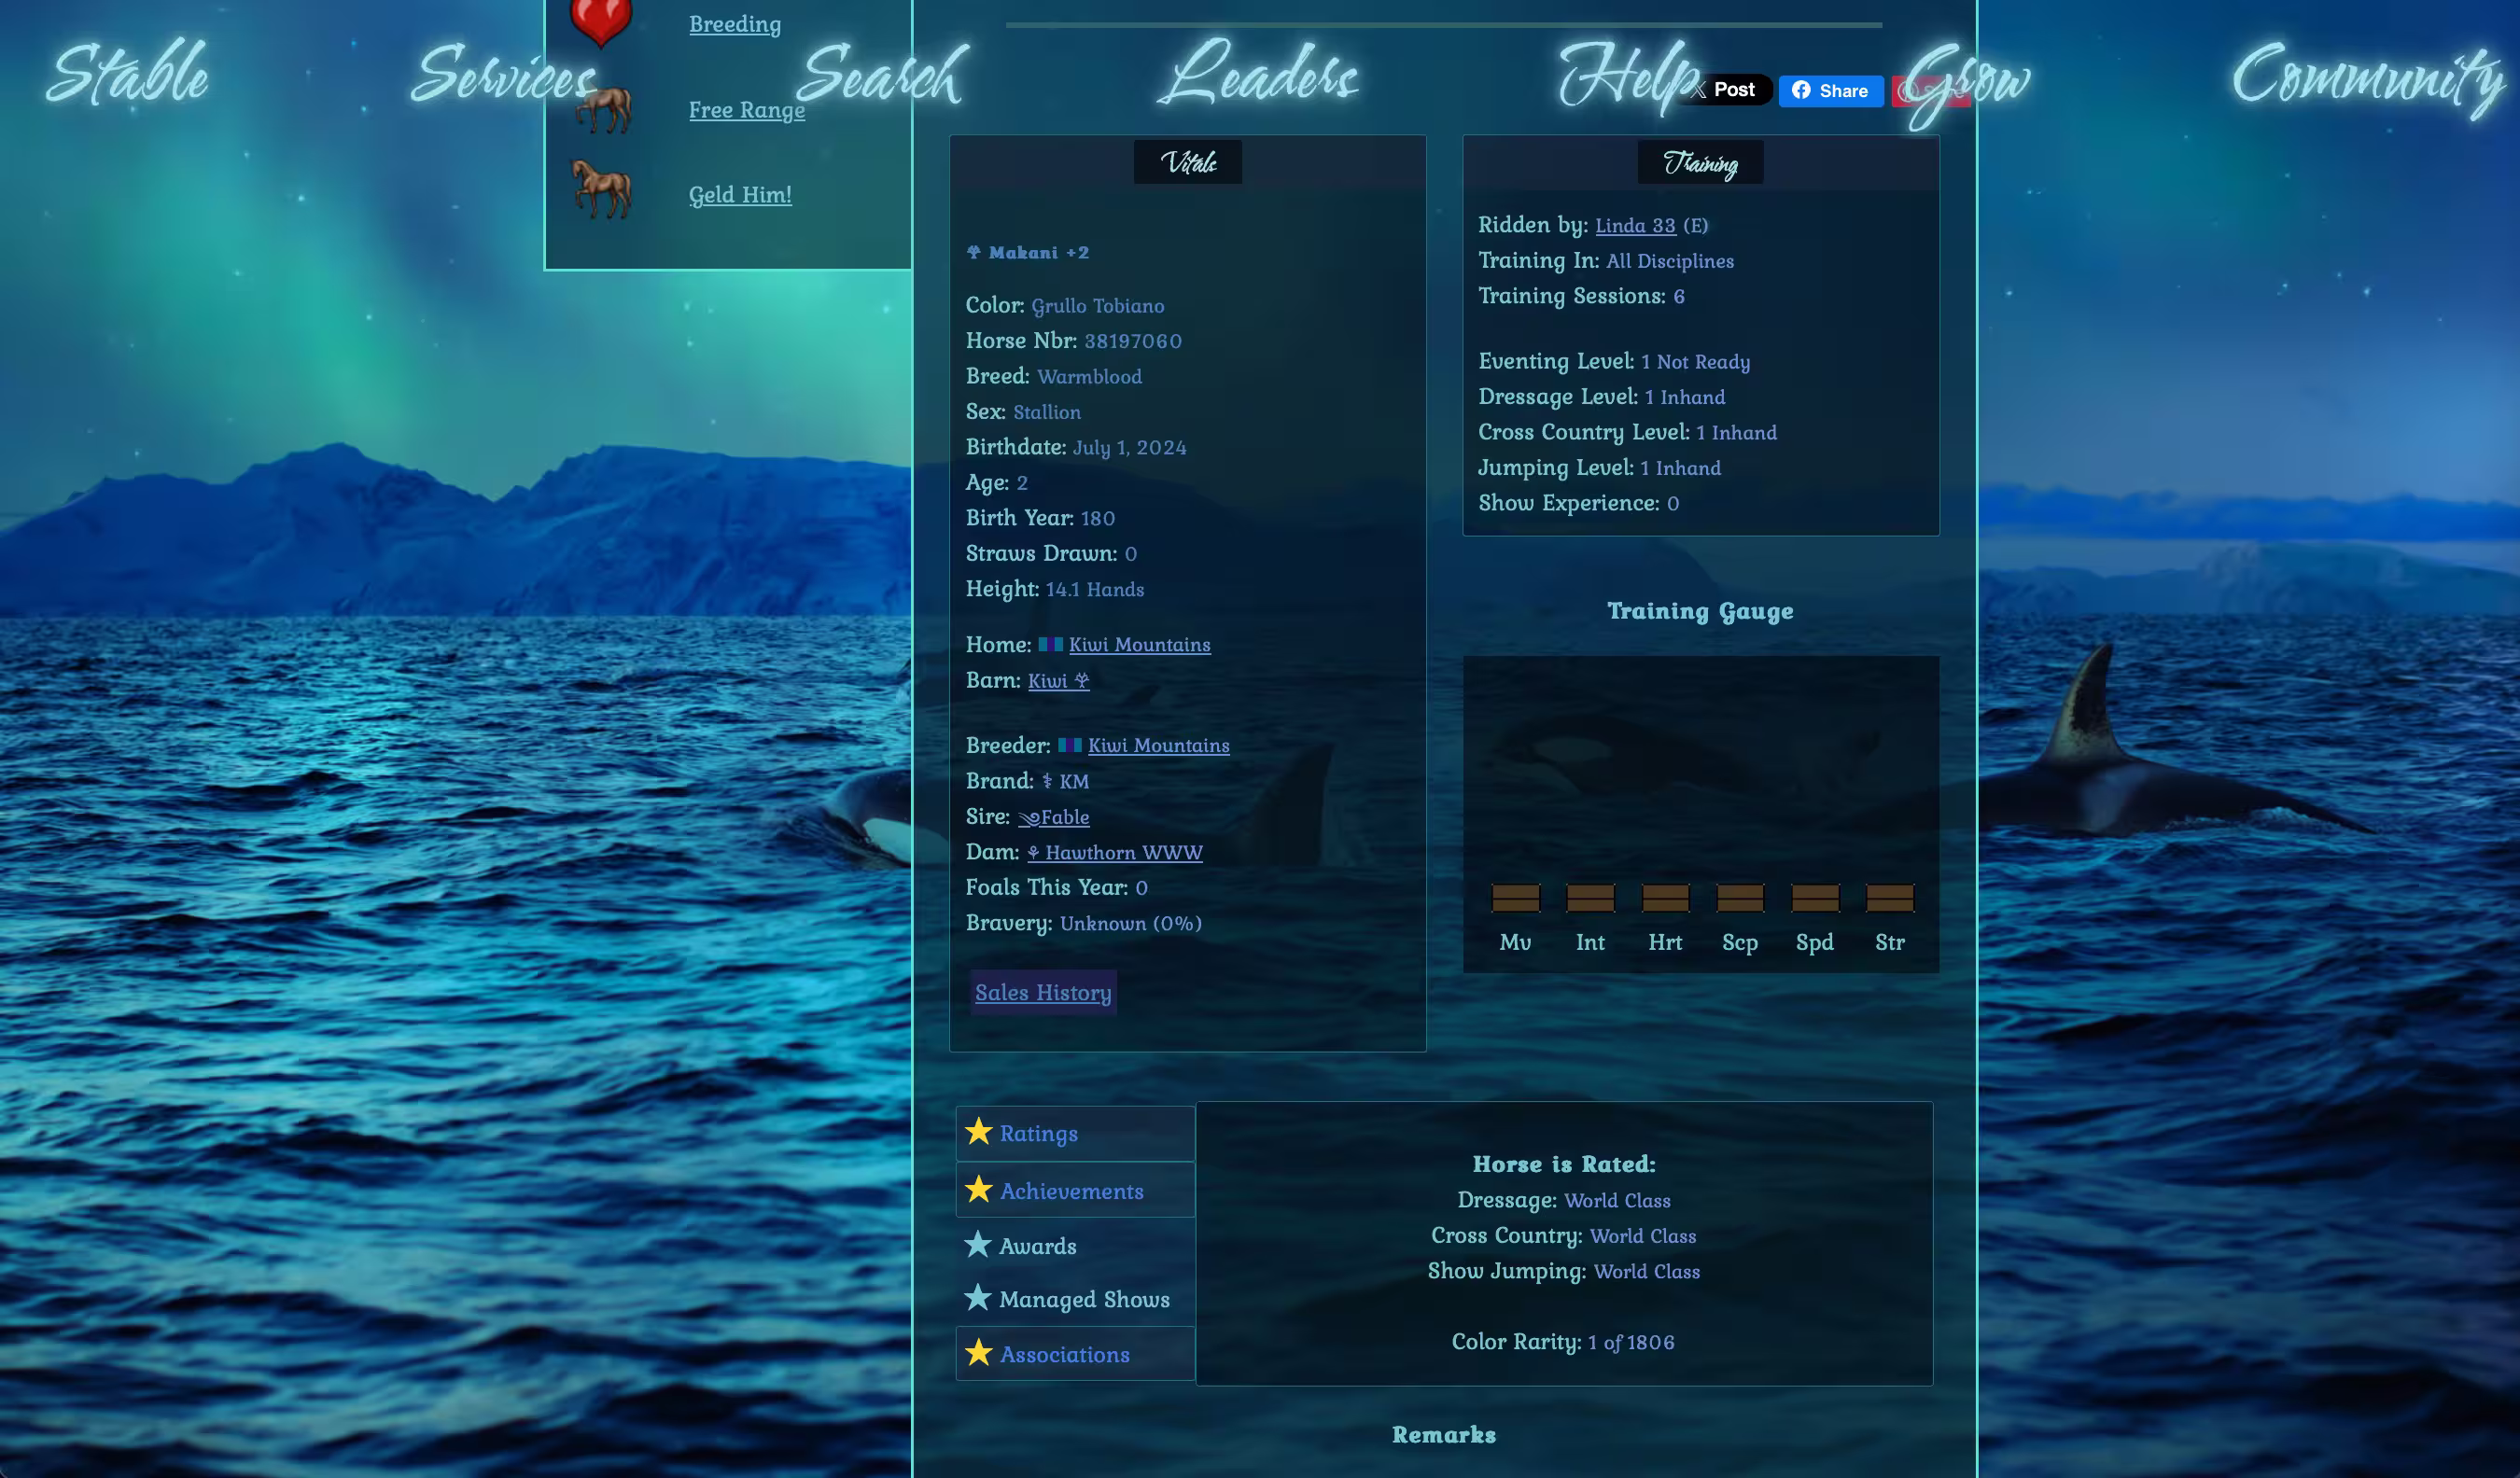Viewport: 2520px width, 1478px height.
Task: Open rider Linda 33 link
Action: [x=1635, y=226]
